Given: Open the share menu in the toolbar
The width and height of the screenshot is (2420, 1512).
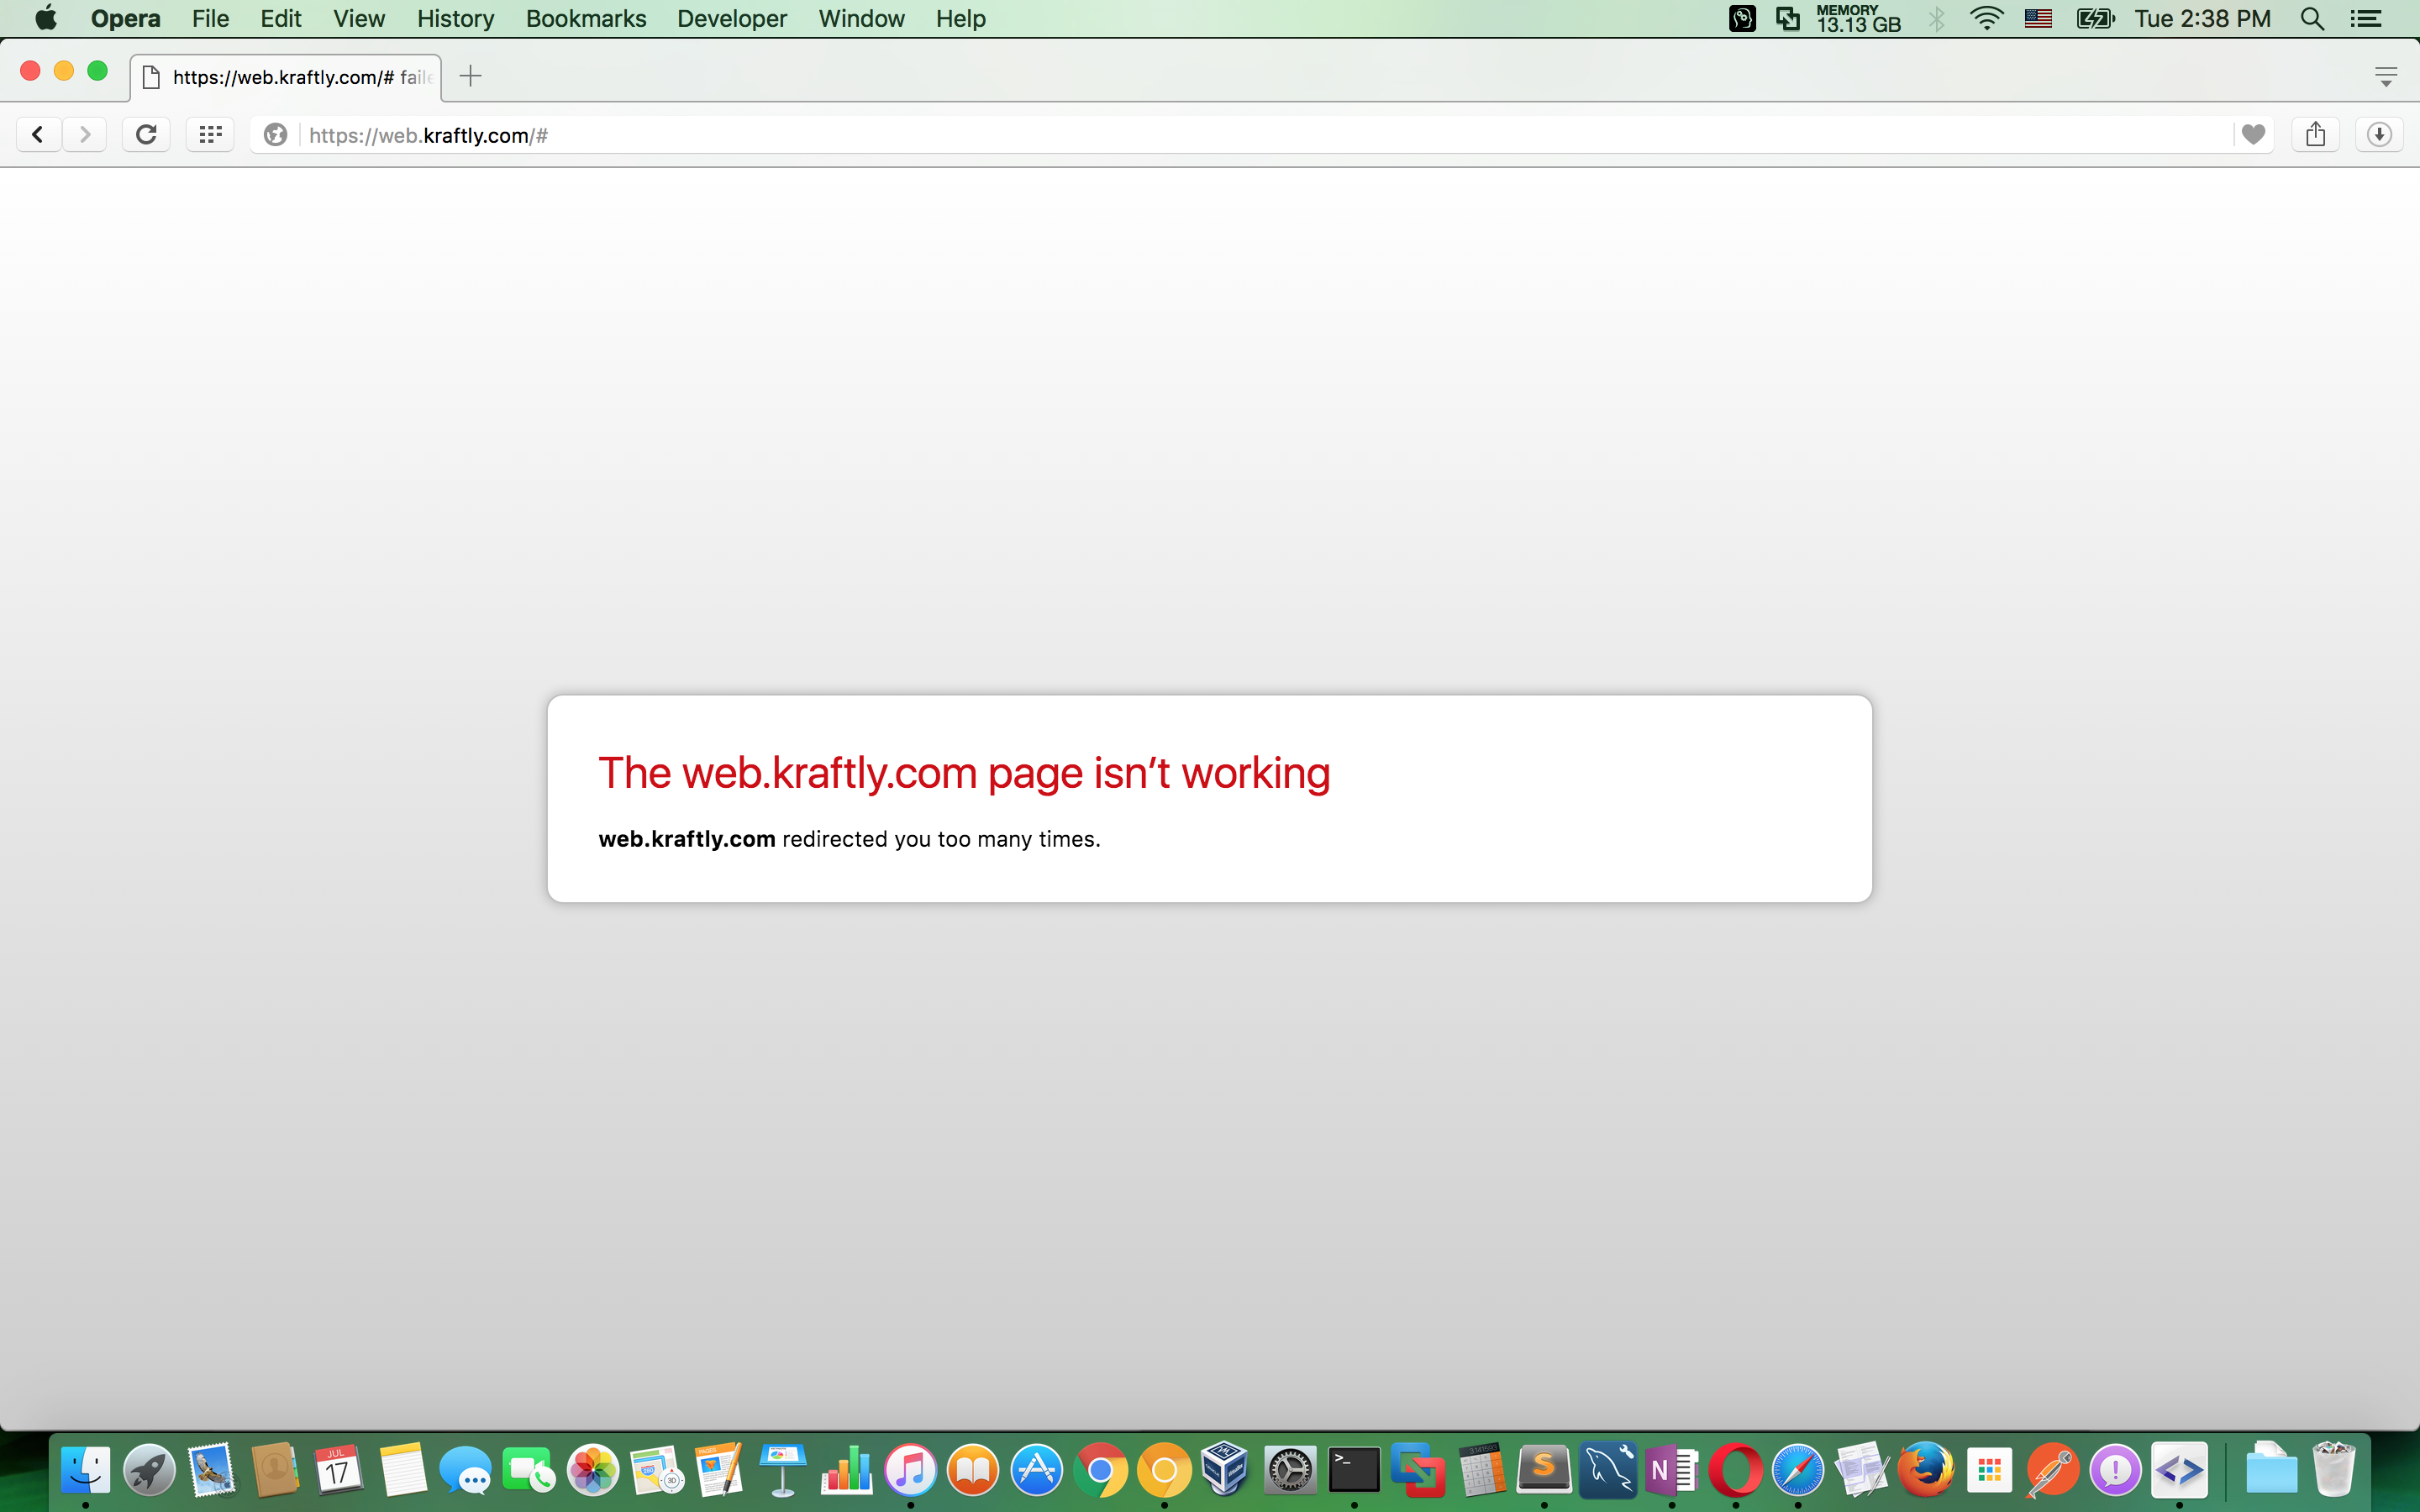Looking at the screenshot, I should [2315, 134].
